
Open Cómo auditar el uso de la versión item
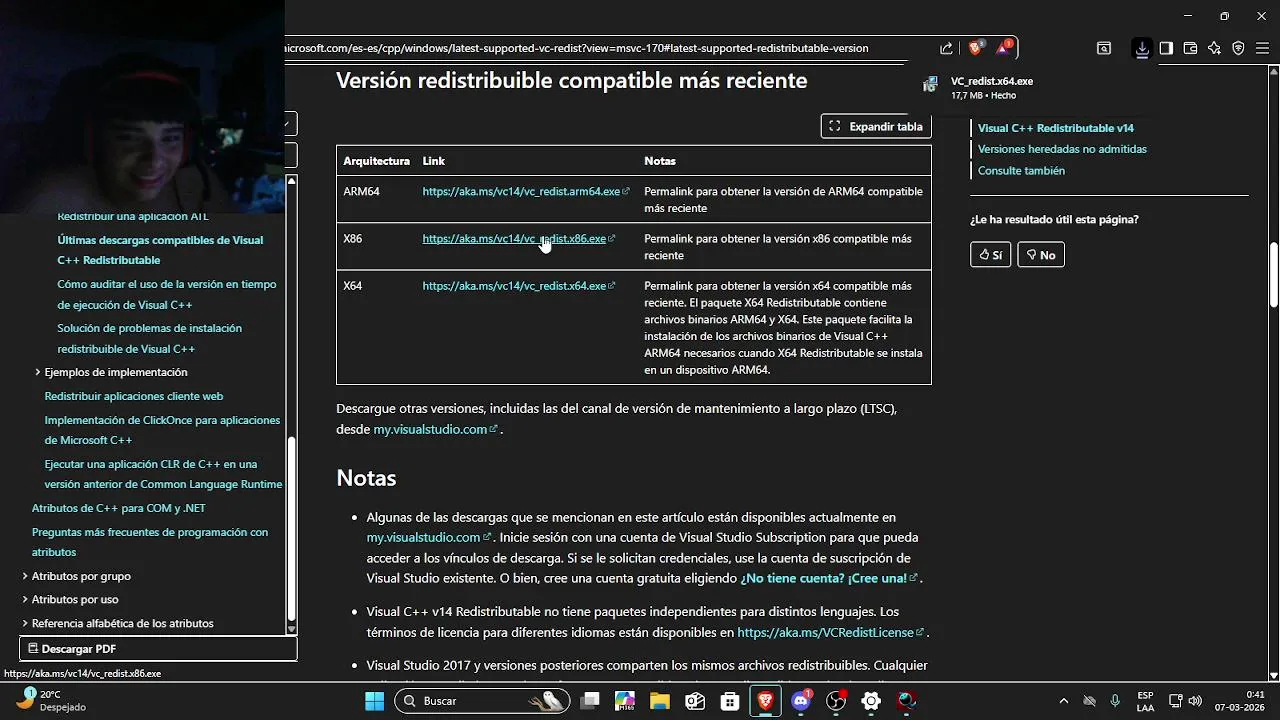167,294
